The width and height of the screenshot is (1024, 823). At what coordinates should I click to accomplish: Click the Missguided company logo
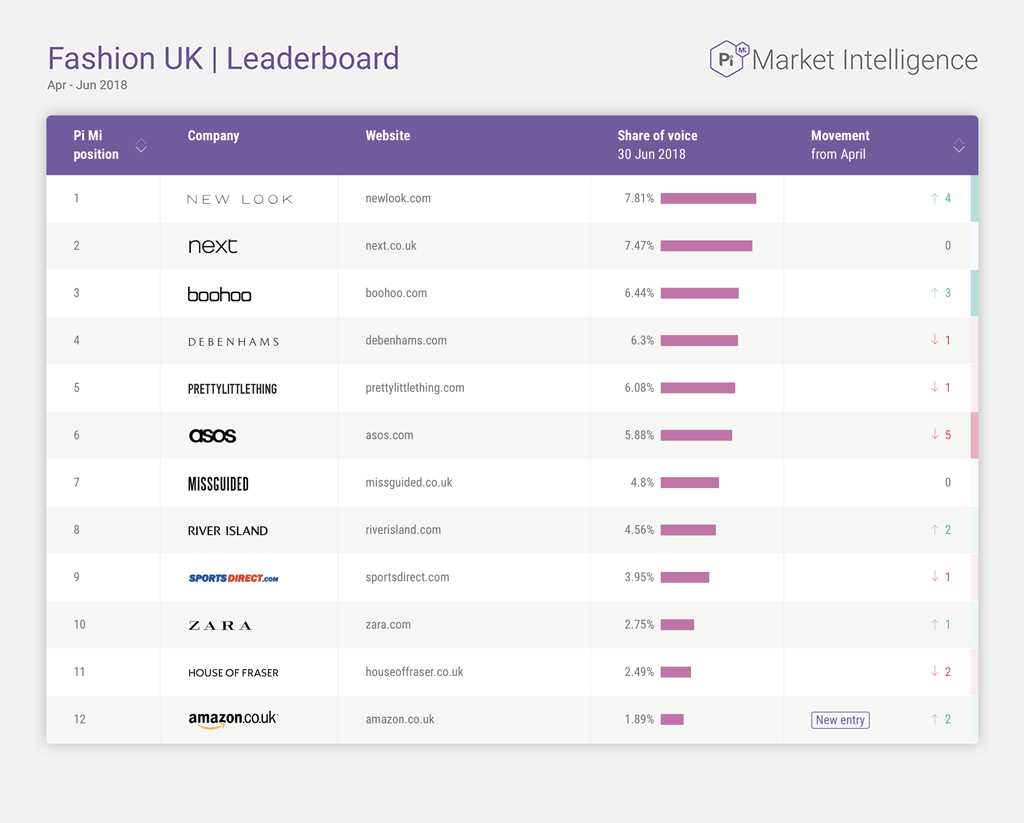point(218,484)
